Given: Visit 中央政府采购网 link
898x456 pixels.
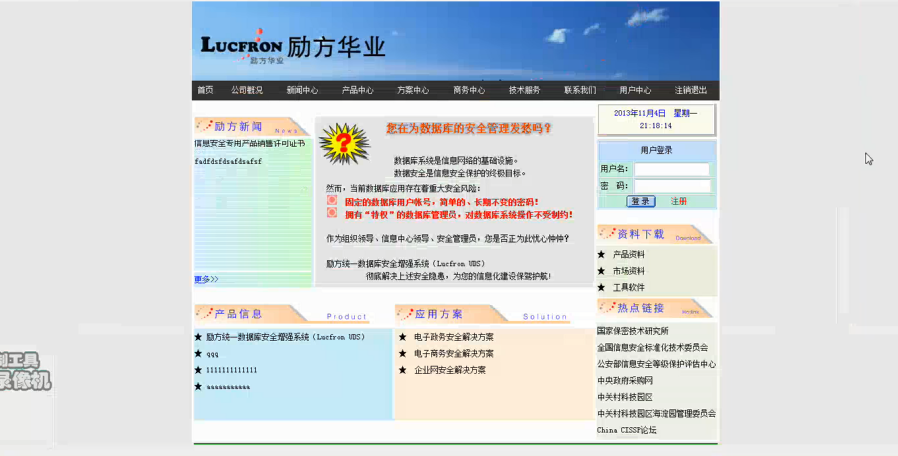Looking at the screenshot, I should (625, 380).
